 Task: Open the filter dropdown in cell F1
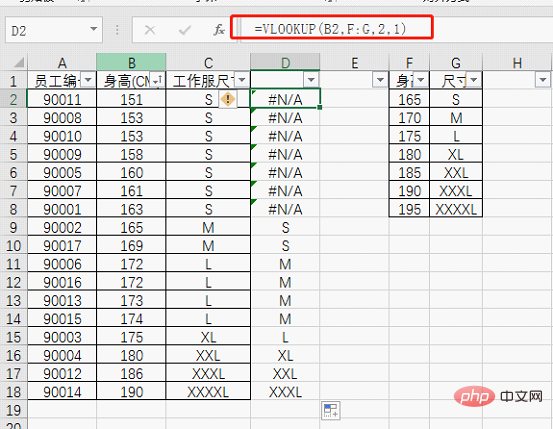420,80
